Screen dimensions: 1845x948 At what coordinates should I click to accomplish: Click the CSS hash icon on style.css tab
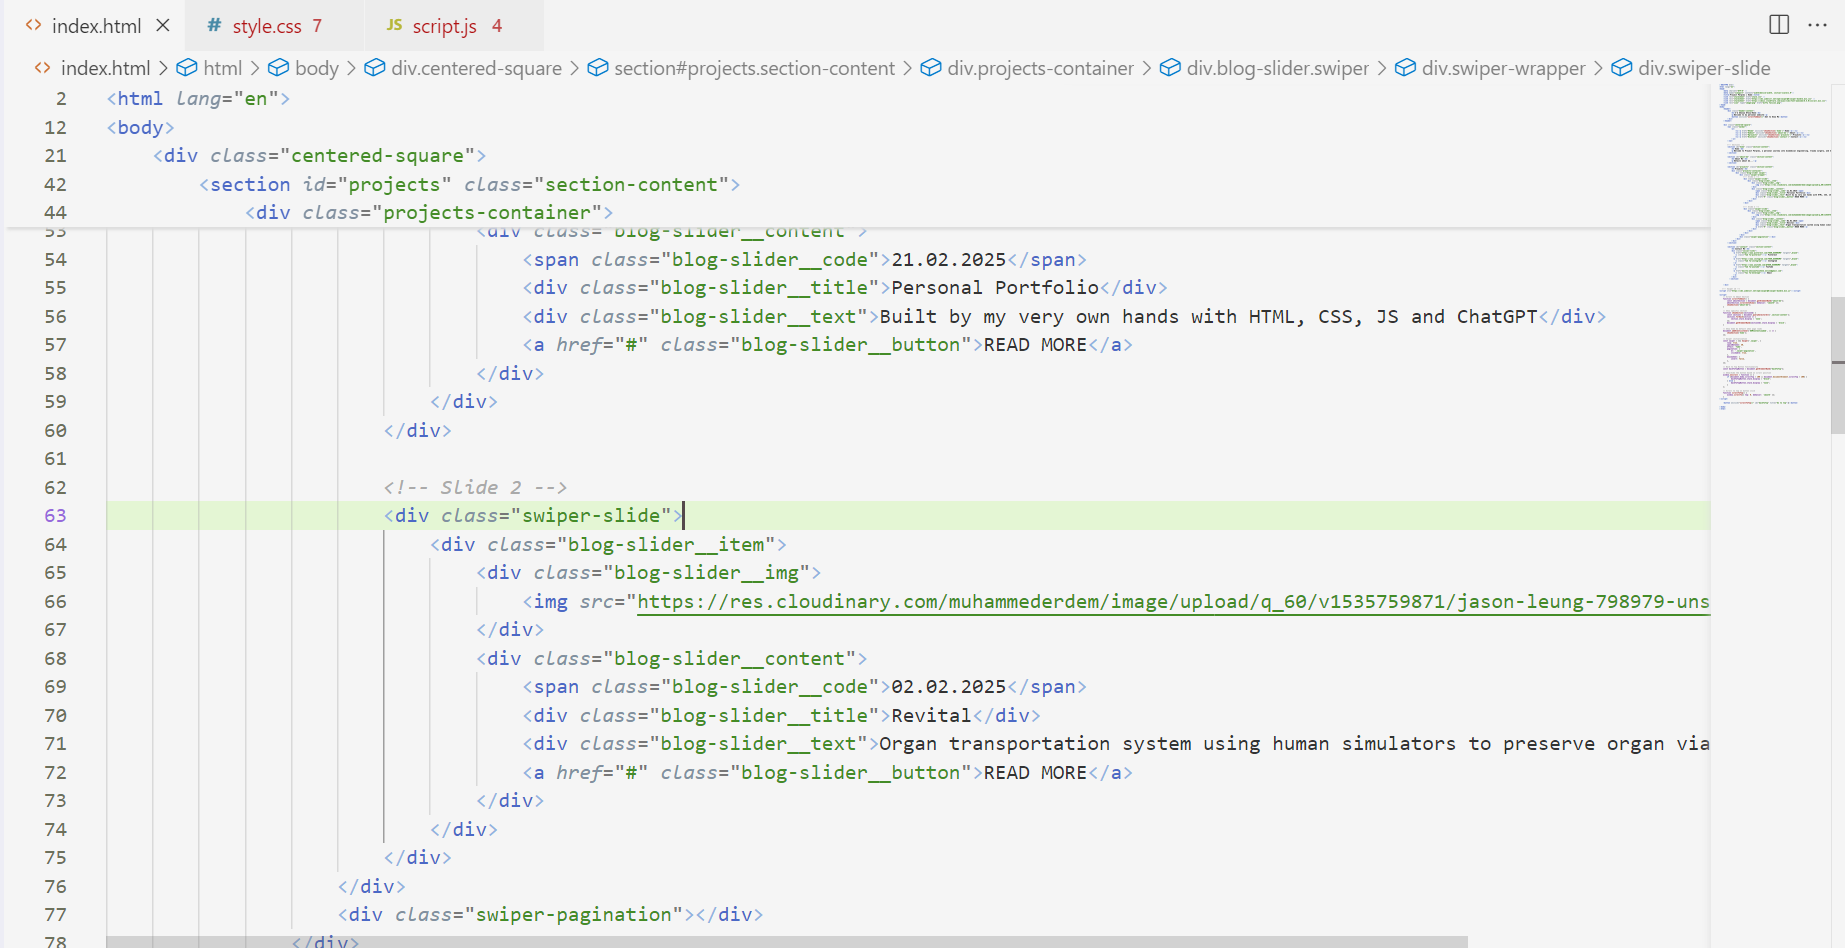coord(214,25)
